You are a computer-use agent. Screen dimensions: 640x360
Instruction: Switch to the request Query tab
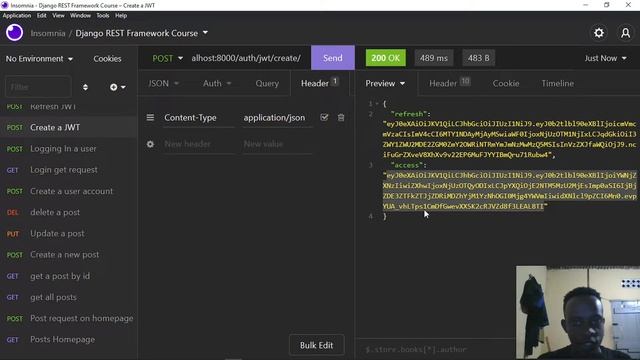pos(267,83)
